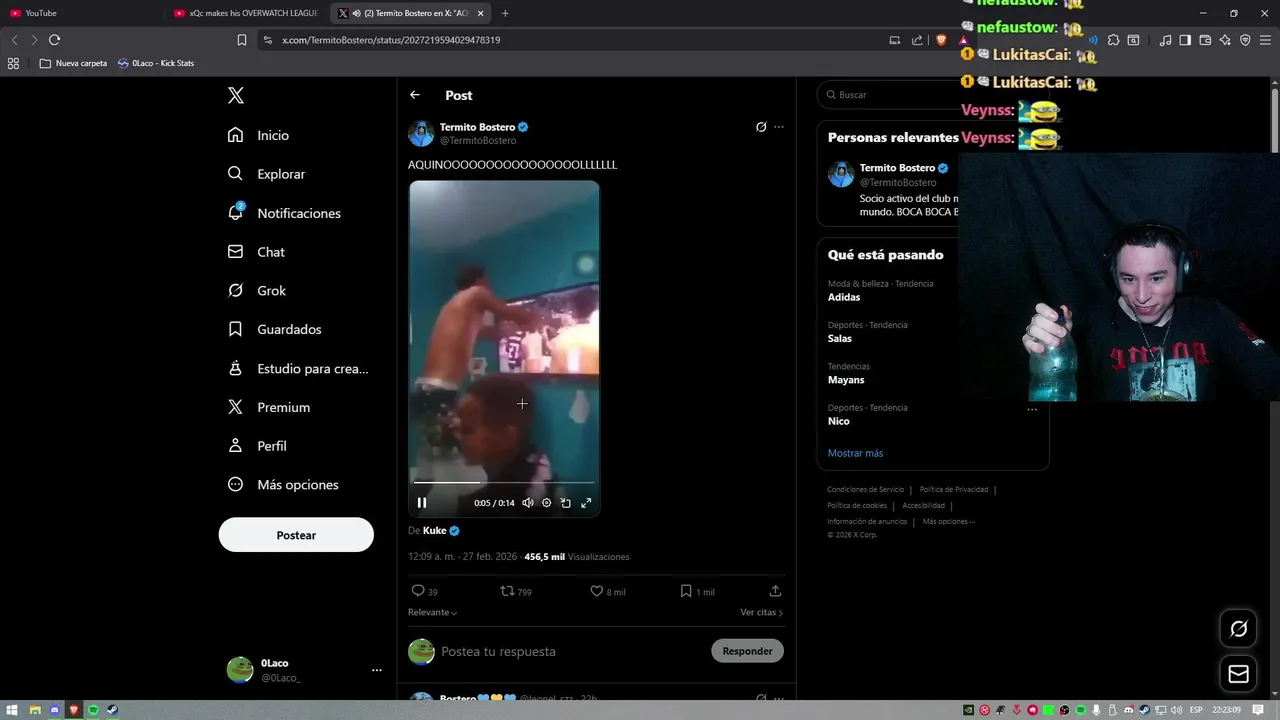Open floating Grok button
Screen dimensions: 1280x720
(x=1239, y=629)
